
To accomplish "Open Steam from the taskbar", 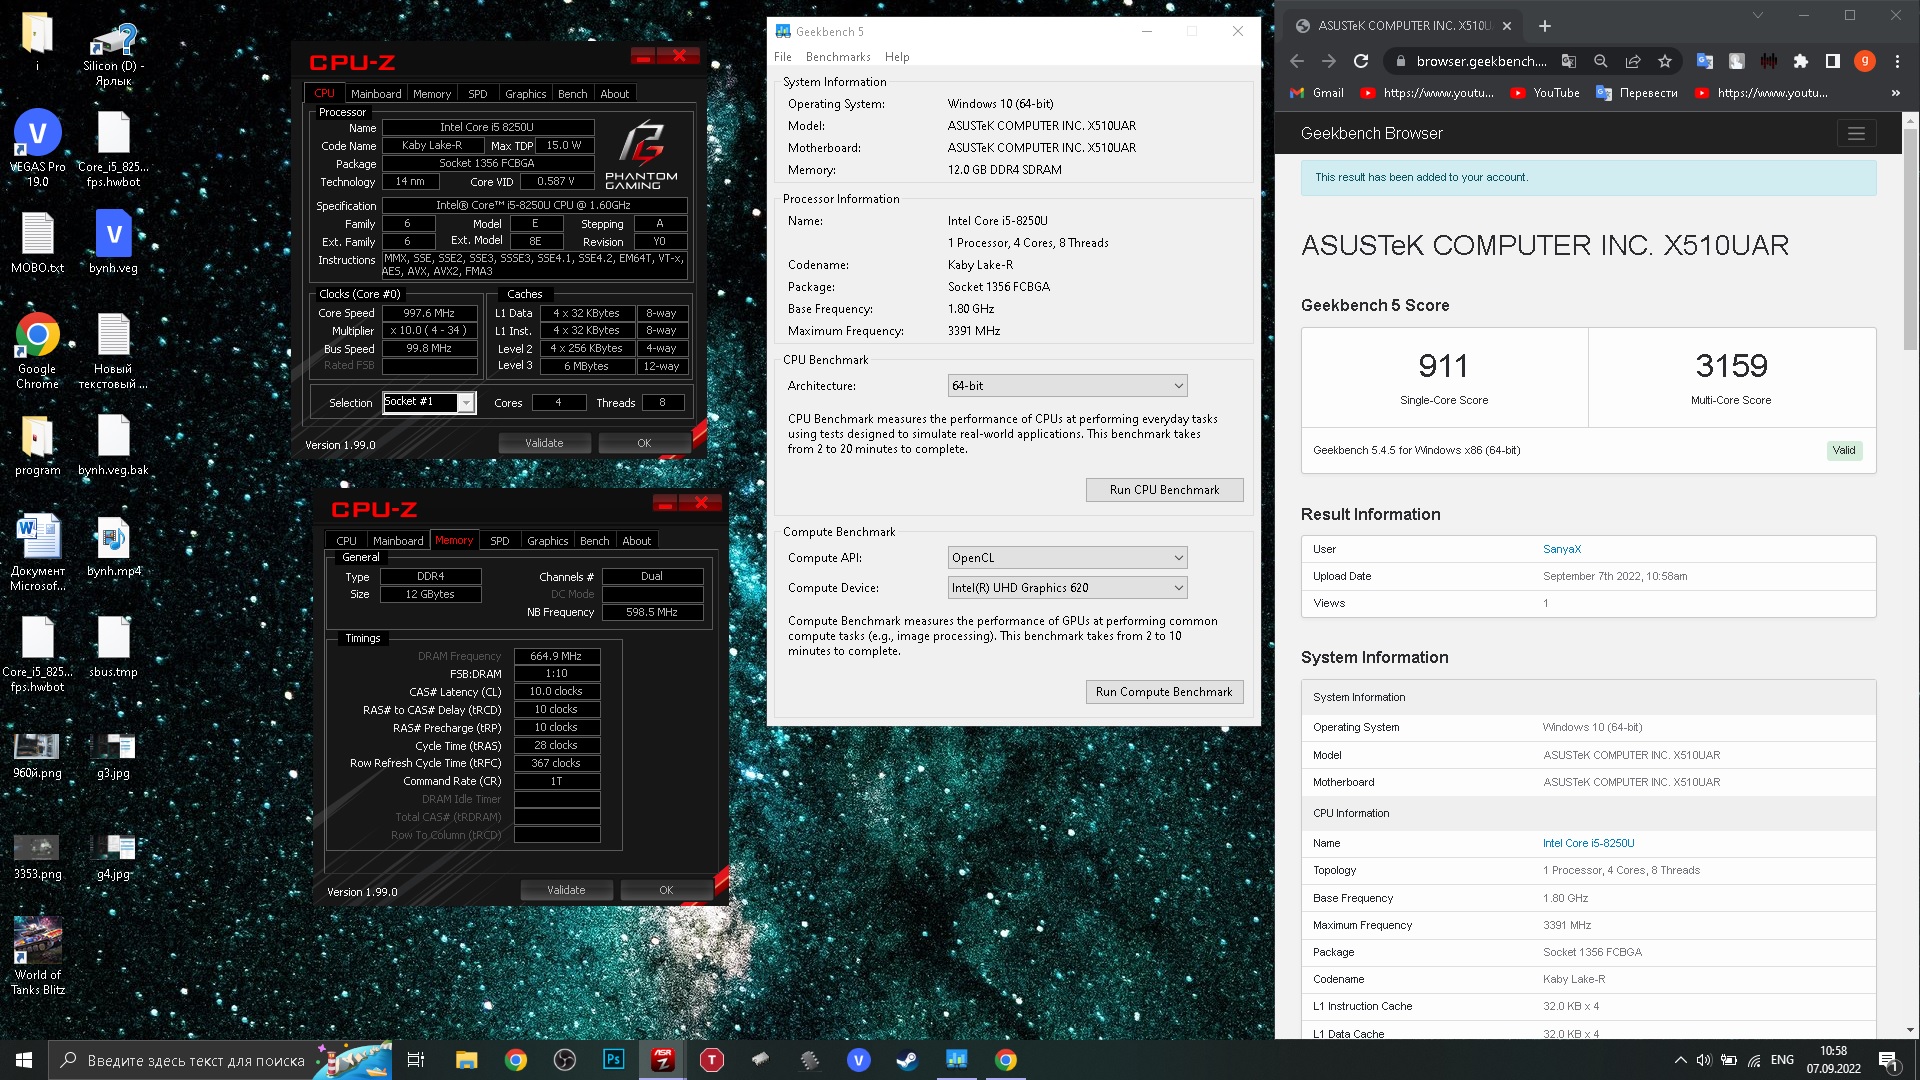I will coord(907,1060).
